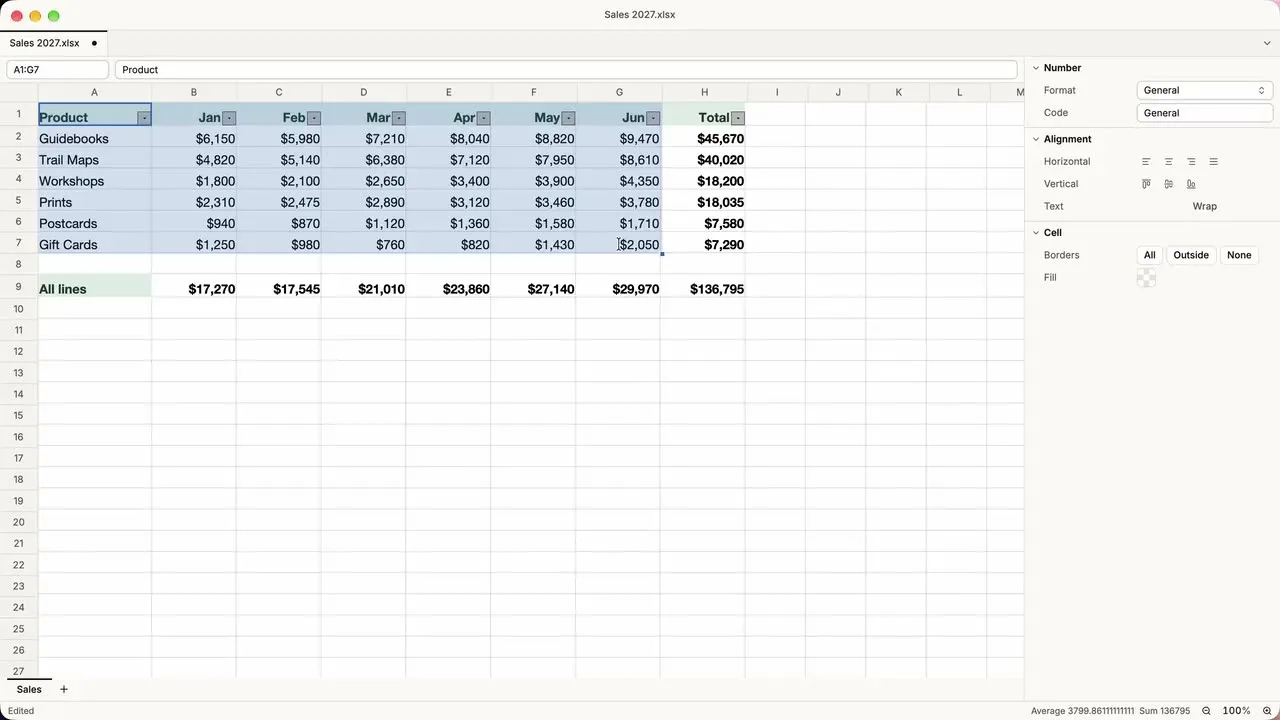Open the filter arrow on the Mar header

(x=399, y=118)
